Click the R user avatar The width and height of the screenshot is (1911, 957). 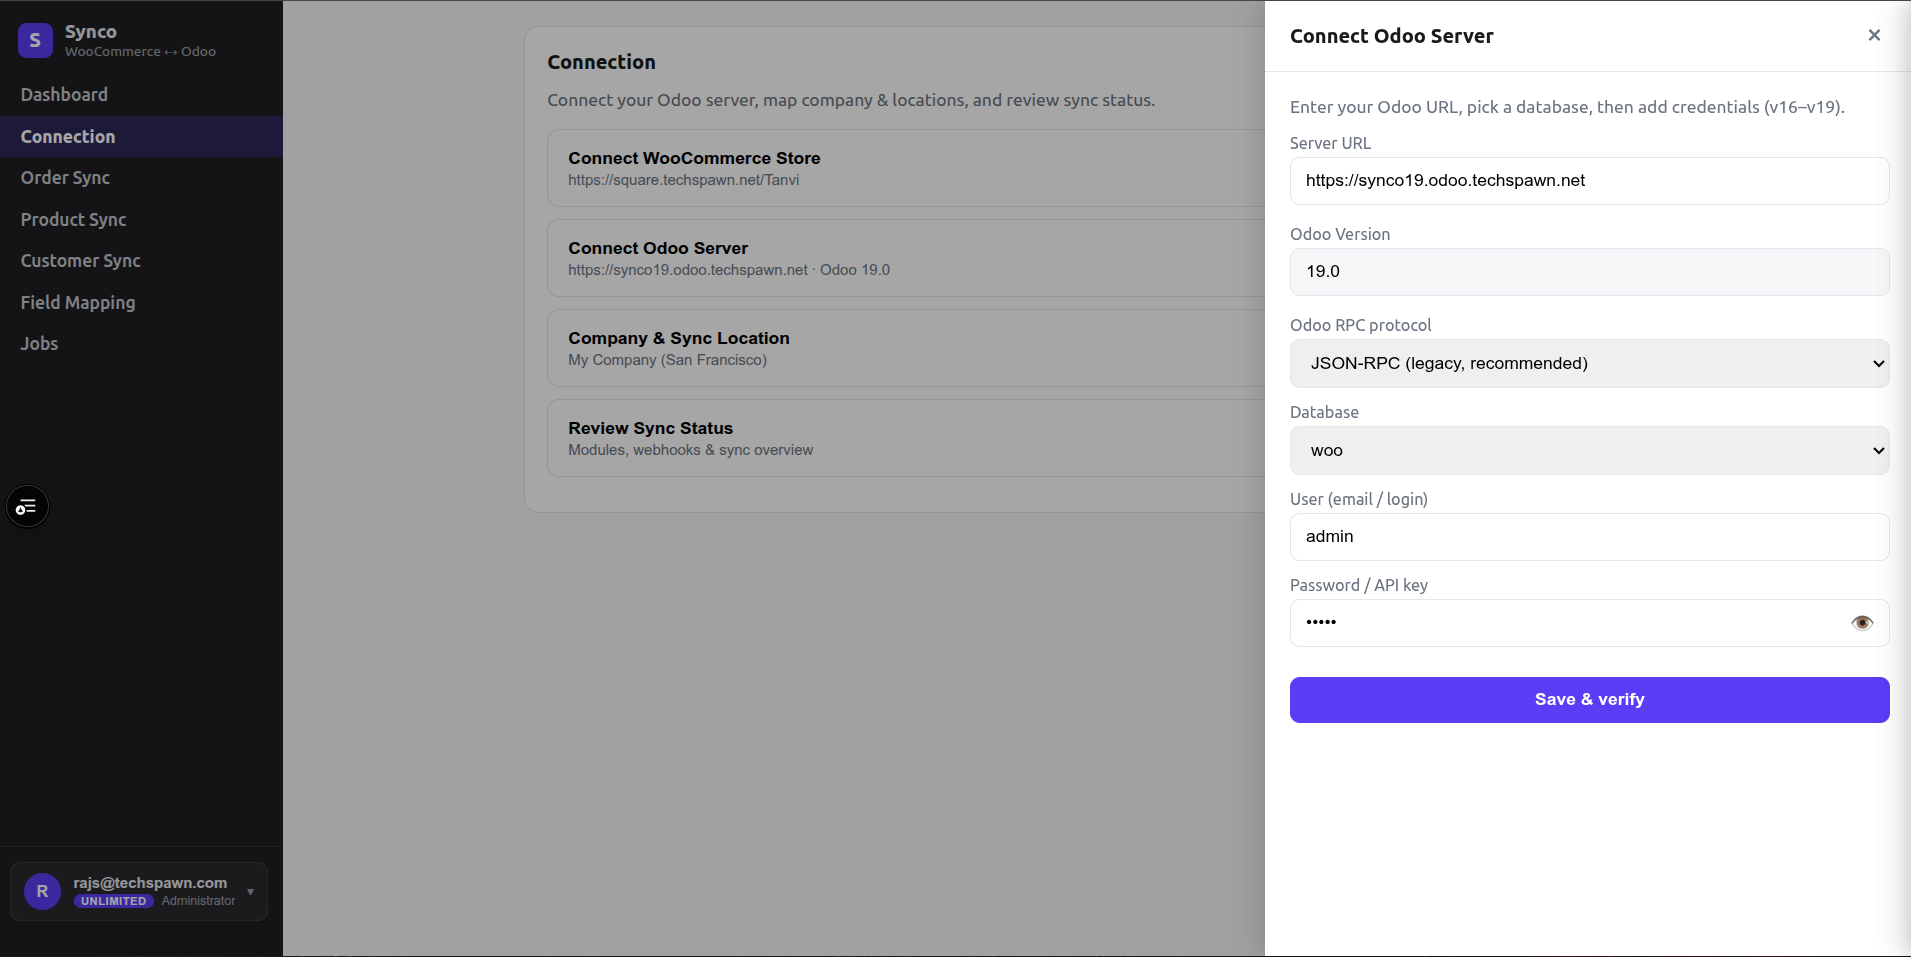[x=42, y=891]
